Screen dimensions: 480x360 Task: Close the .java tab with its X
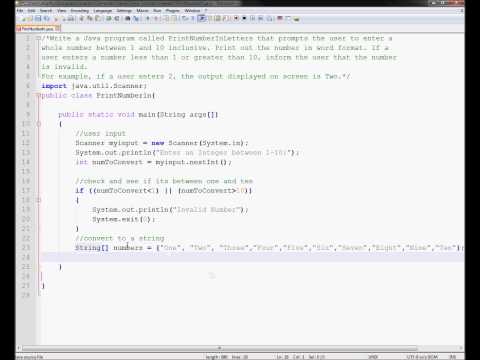(58, 29)
